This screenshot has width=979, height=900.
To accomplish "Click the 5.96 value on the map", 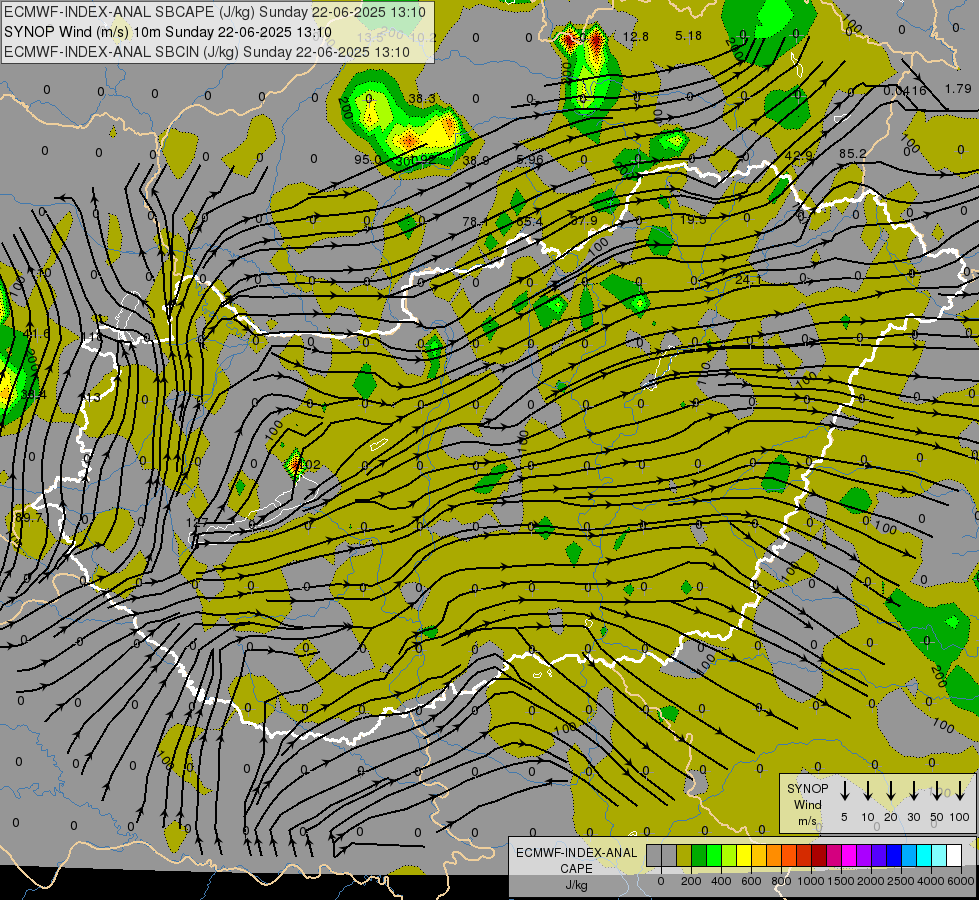I will (x=530, y=159).
